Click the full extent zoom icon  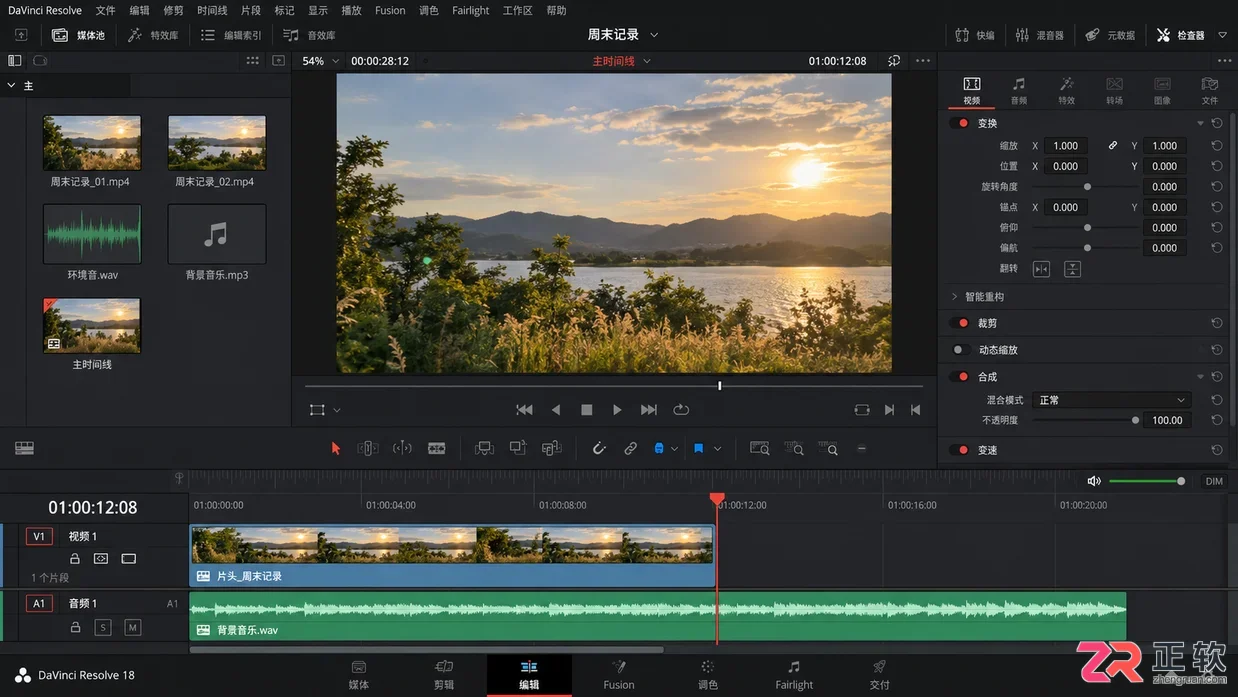pyautogui.click(x=760, y=449)
